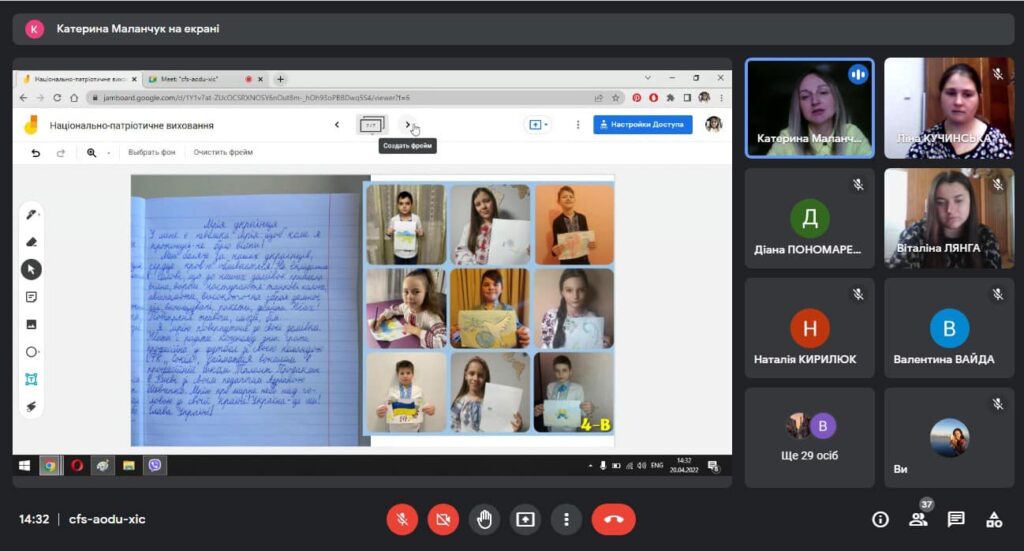The width and height of the screenshot is (1024, 551).
Task: Open the 'Ще 29 осіб' participants tile
Action: pyautogui.click(x=809, y=438)
